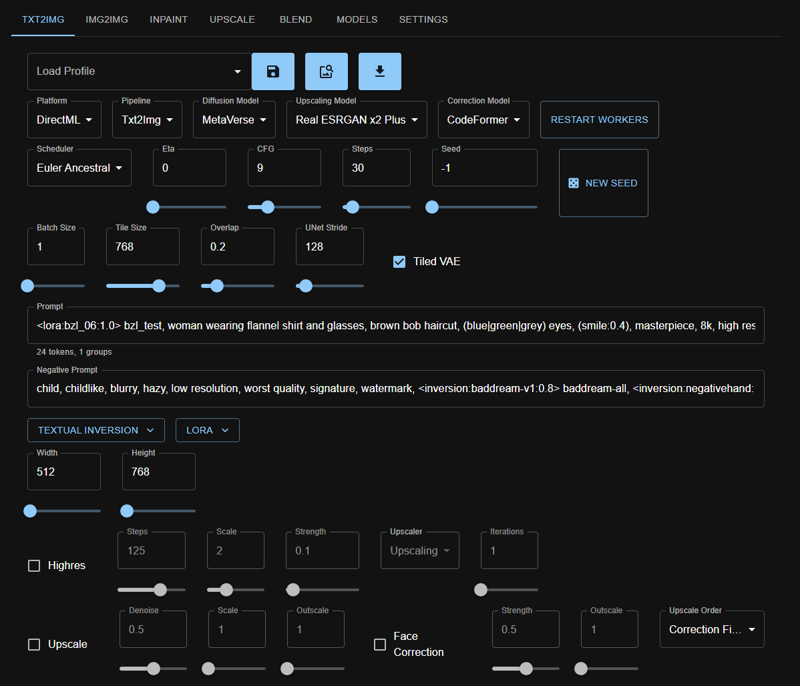800x686 pixels.
Task: Click the Width input field
Action: pos(64,472)
